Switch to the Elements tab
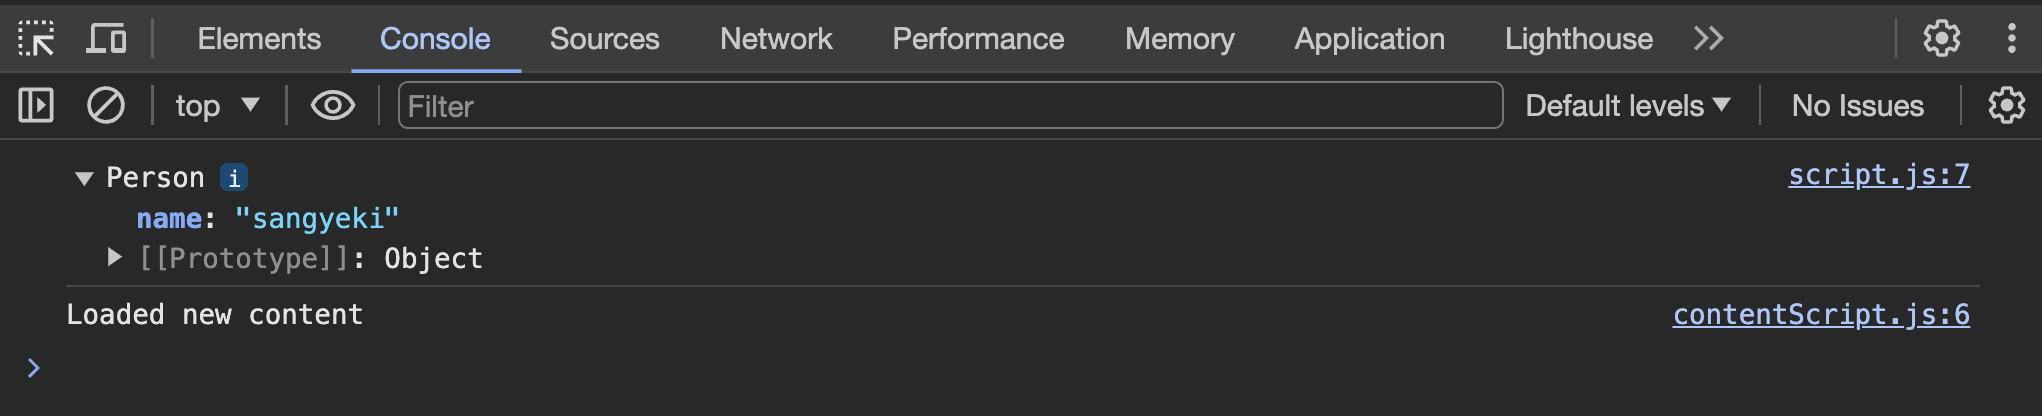 [259, 39]
